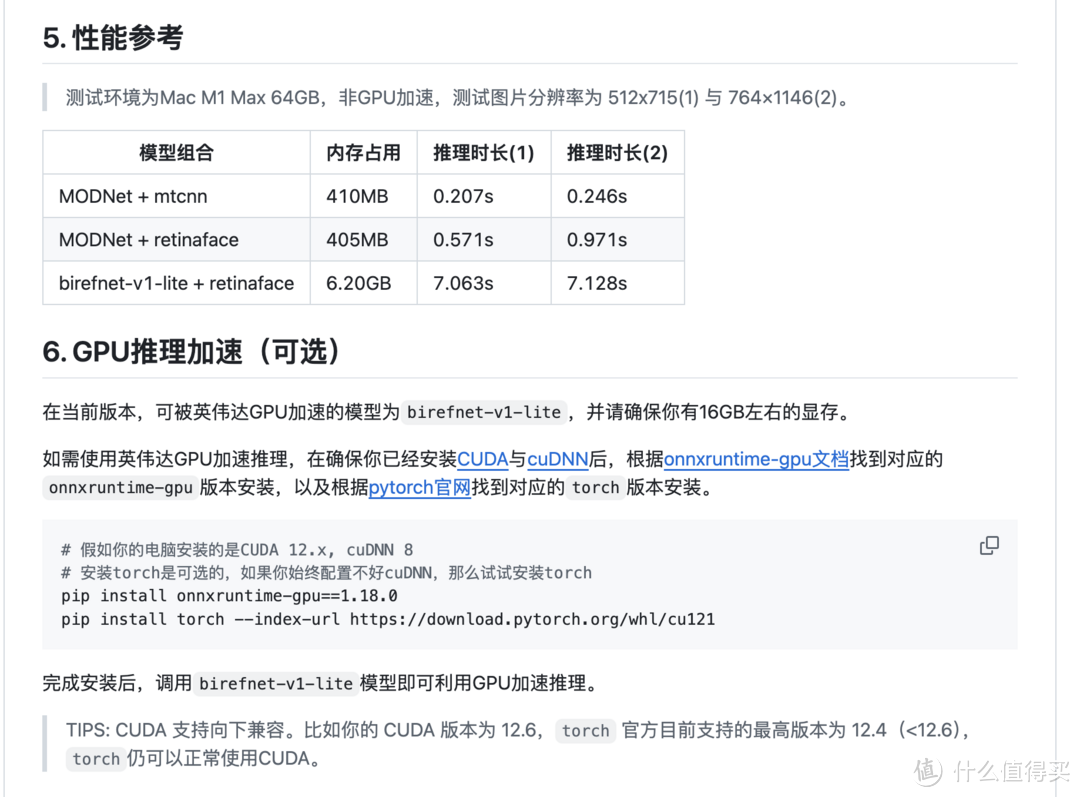Open the pytorch官网 link
Image resolution: width=1080 pixels, height=797 pixels.
tap(419, 487)
